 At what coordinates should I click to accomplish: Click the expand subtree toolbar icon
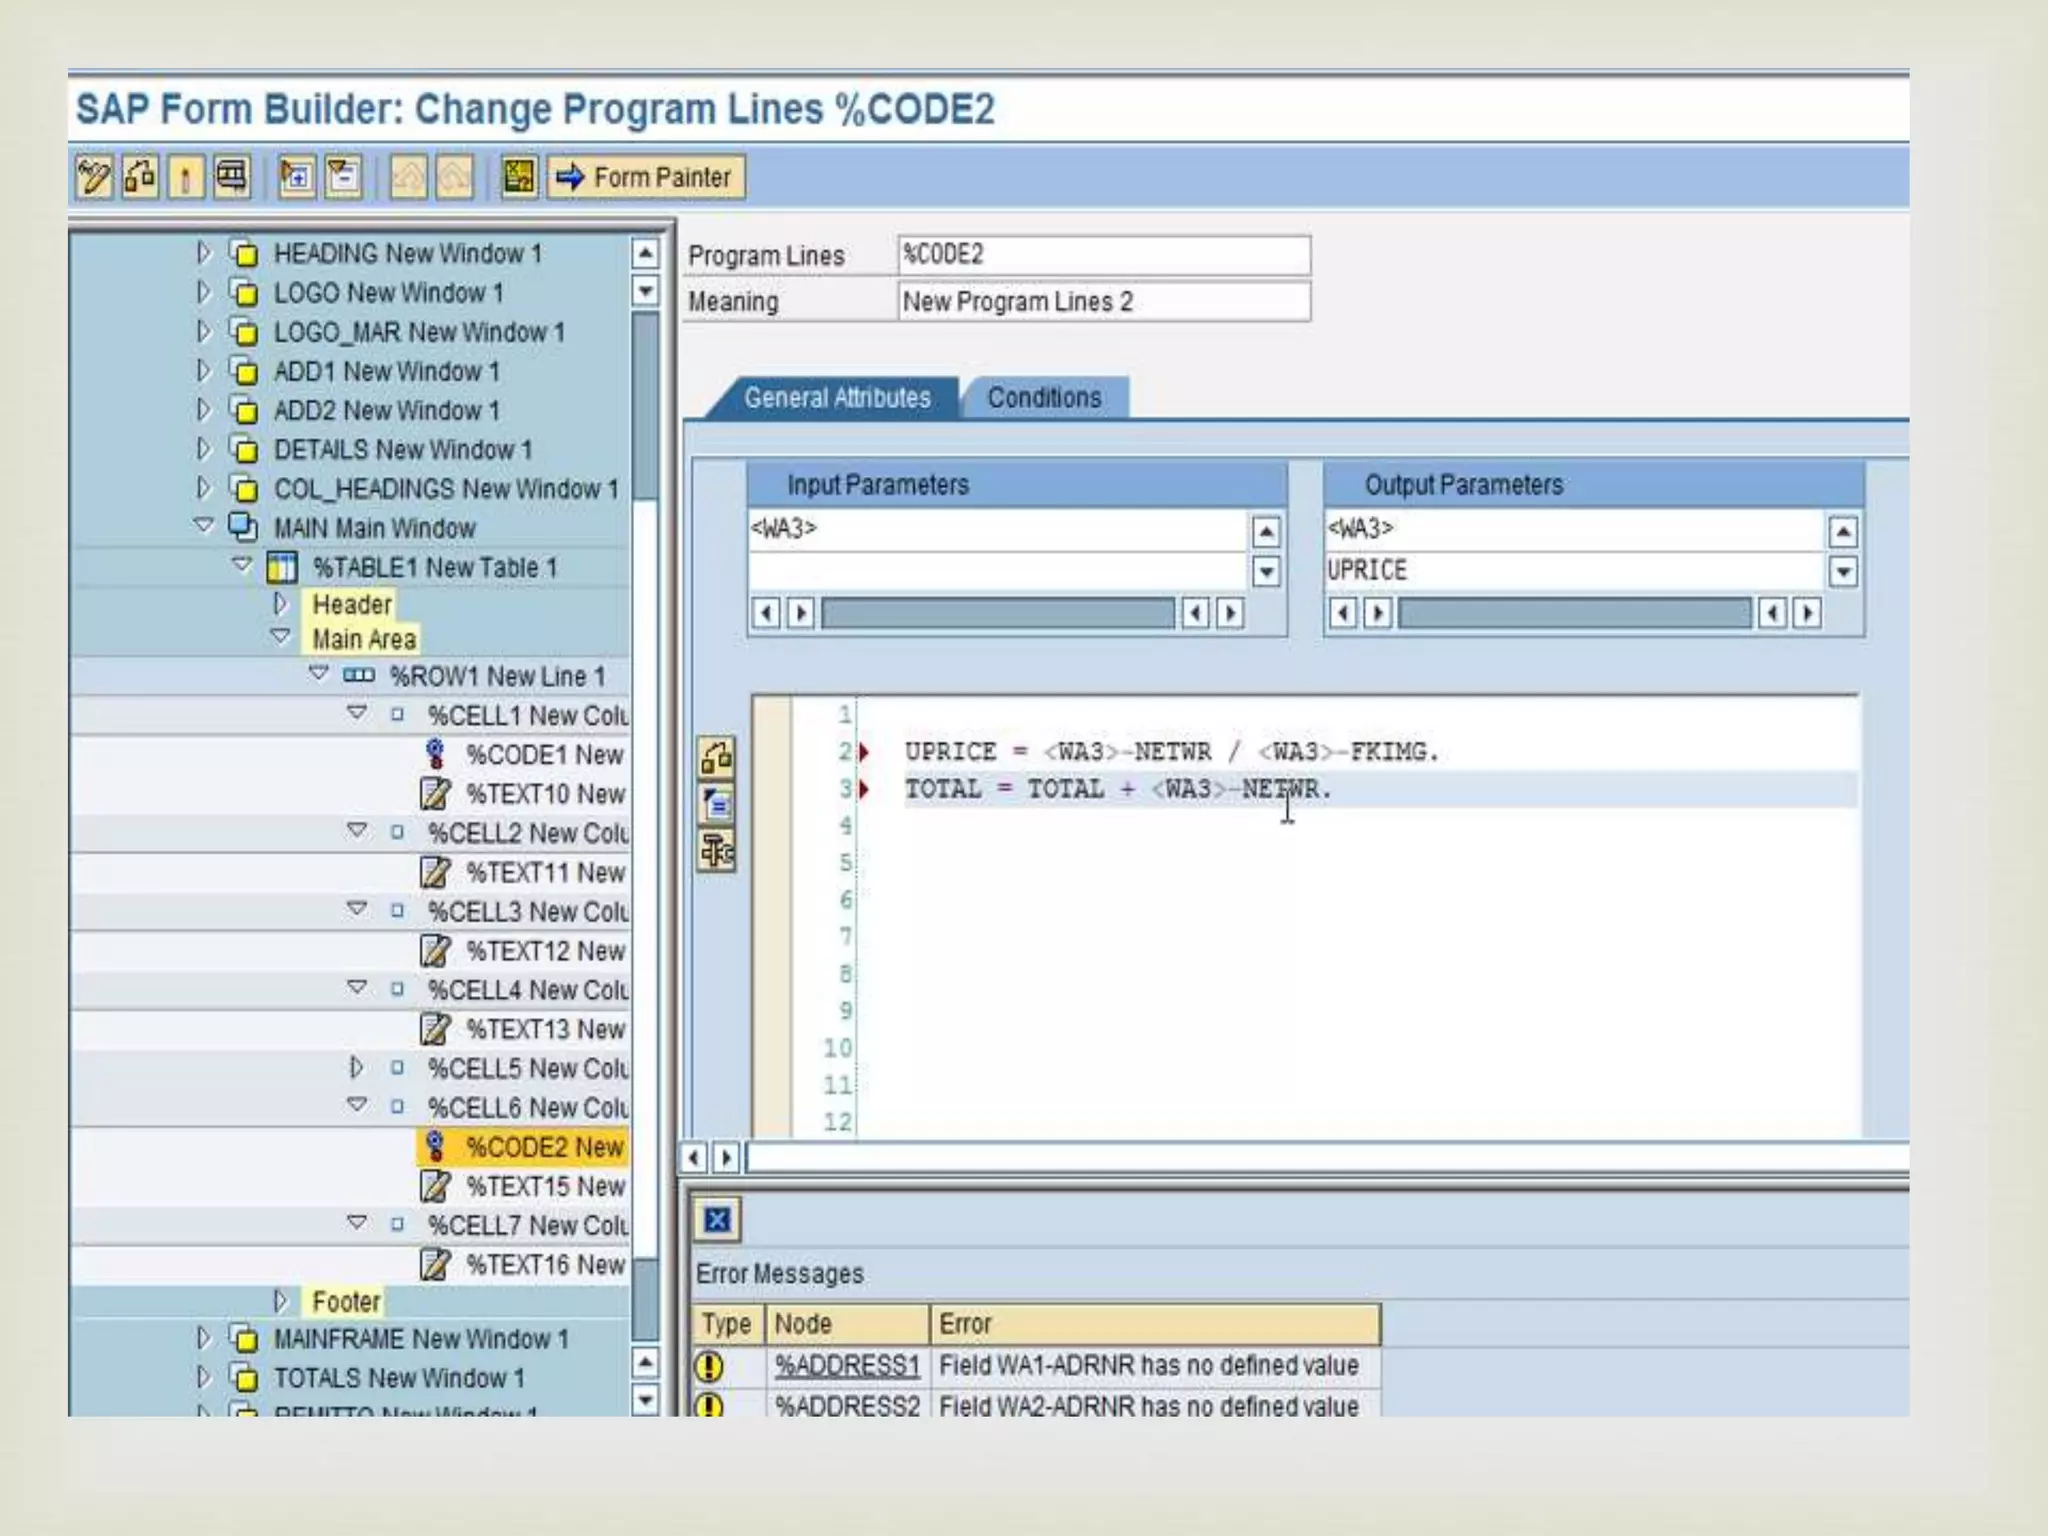click(296, 178)
